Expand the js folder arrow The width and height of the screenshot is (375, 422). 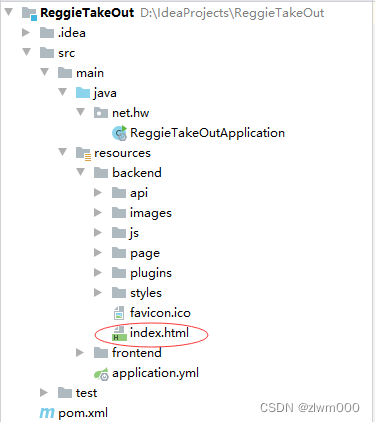point(98,233)
